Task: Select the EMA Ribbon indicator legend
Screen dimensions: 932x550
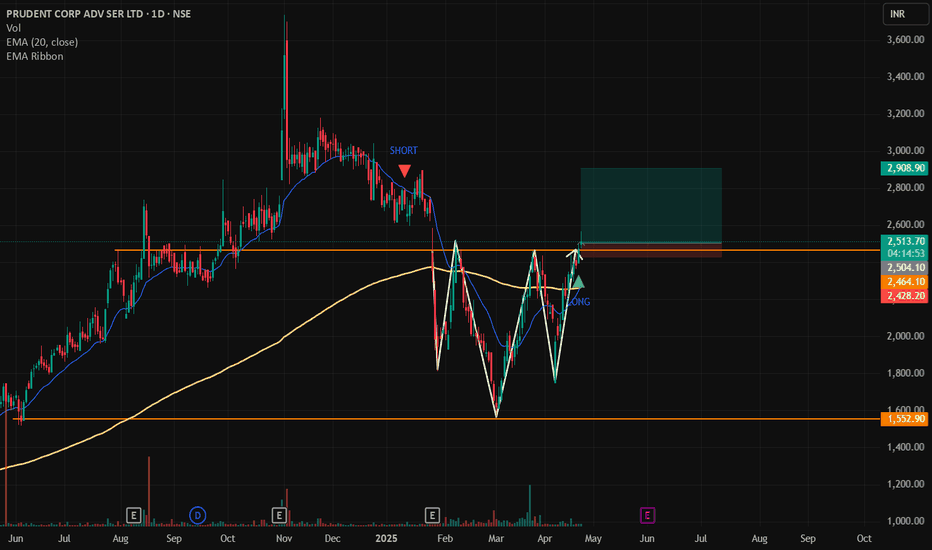Action: (x=34, y=56)
